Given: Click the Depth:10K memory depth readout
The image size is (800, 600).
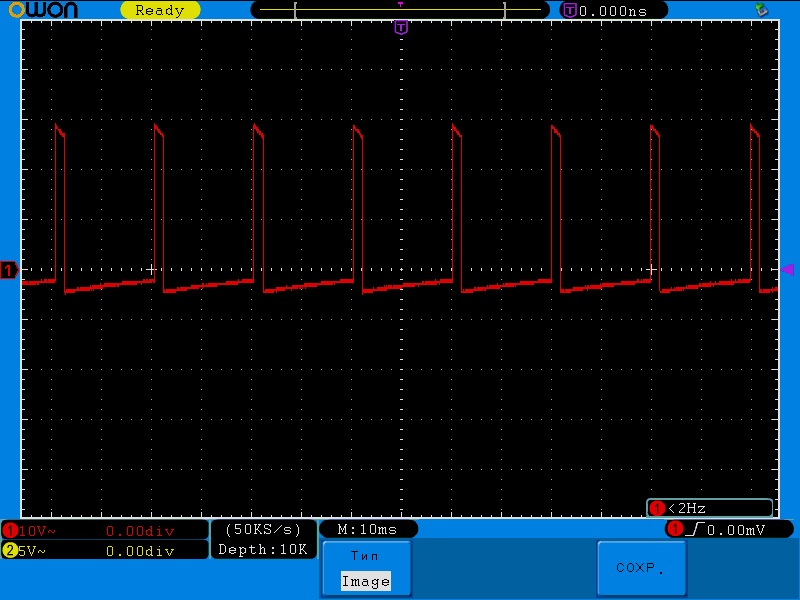Looking at the screenshot, I should [x=263, y=549].
